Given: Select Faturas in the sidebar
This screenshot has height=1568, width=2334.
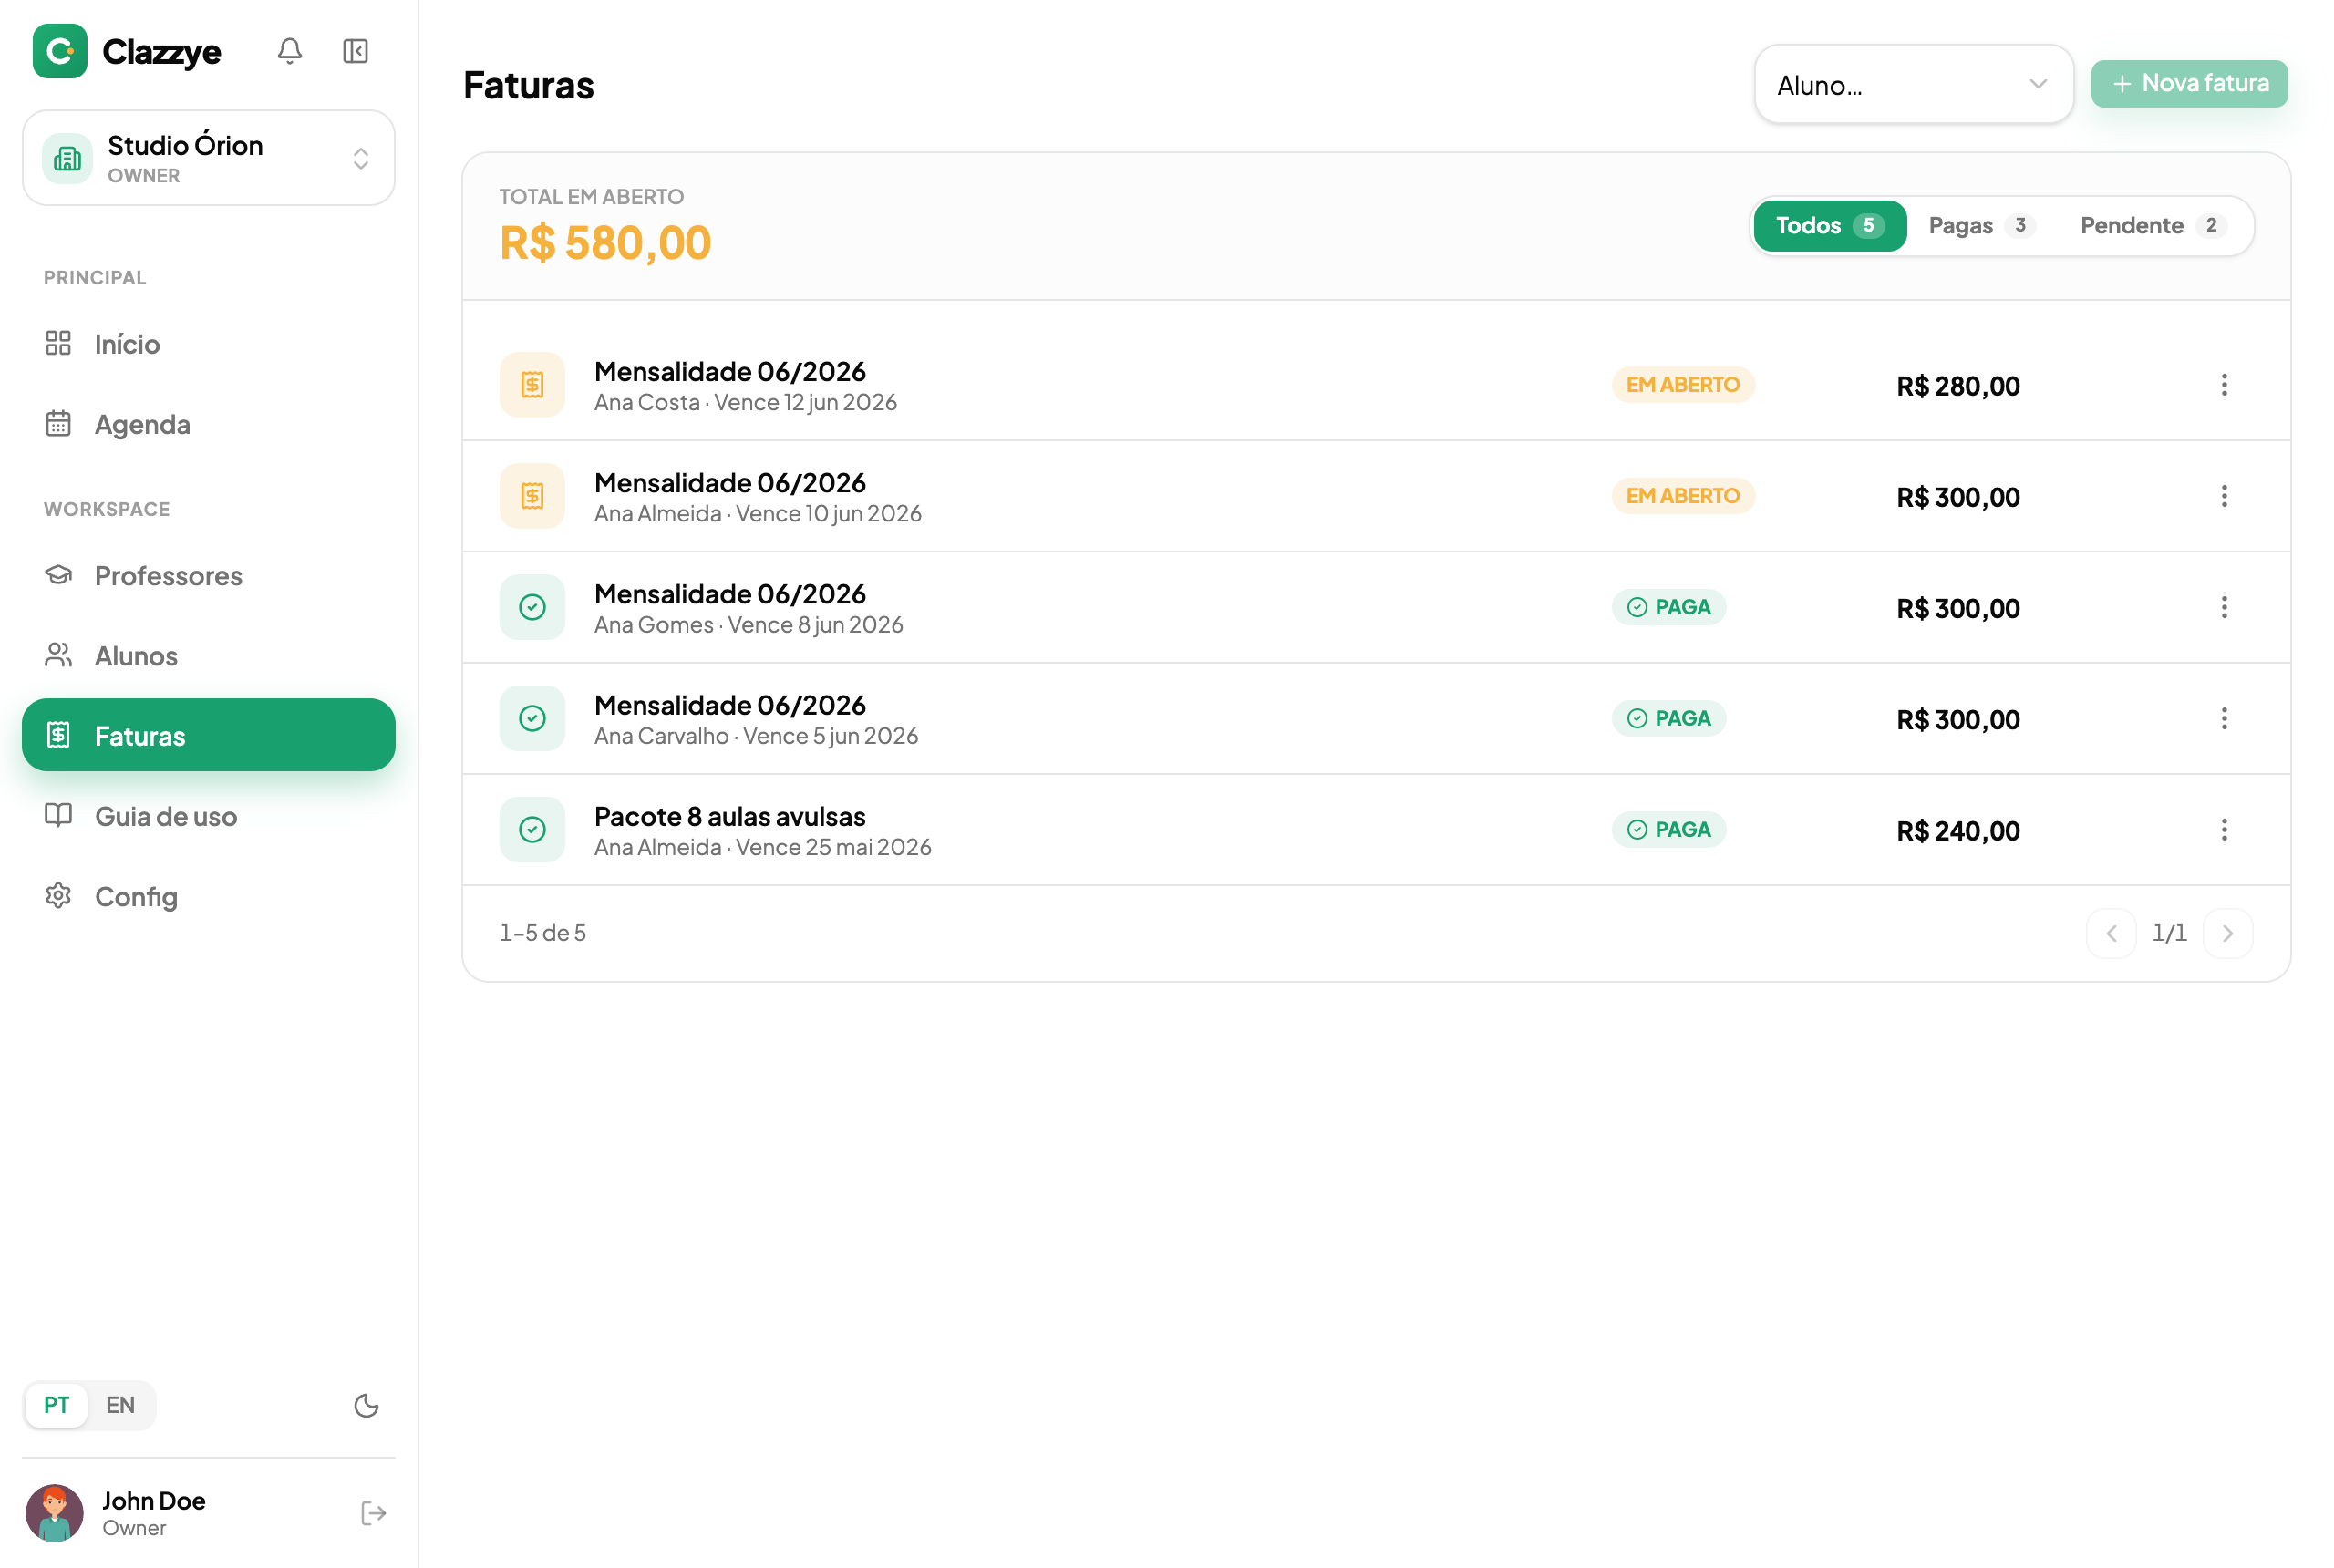Looking at the screenshot, I should pyautogui.click(x=209, y=735).
